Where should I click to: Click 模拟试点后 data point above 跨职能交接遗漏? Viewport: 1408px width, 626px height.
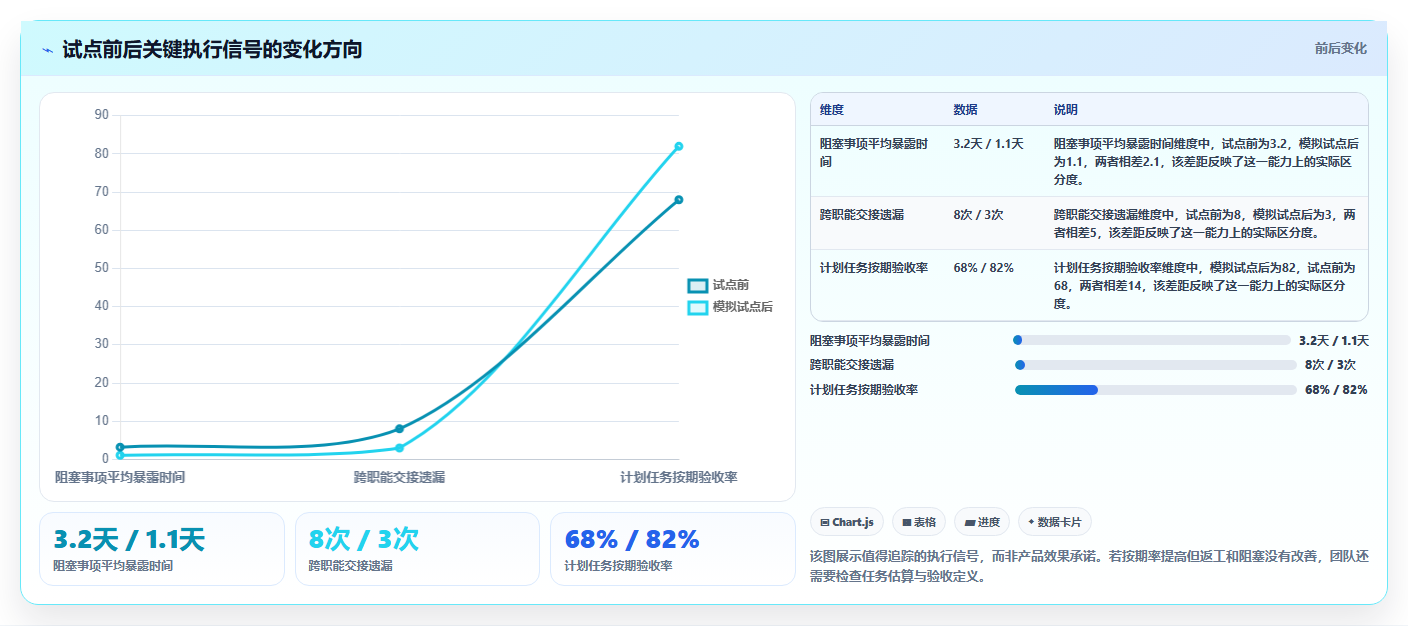tap(399, 448)
